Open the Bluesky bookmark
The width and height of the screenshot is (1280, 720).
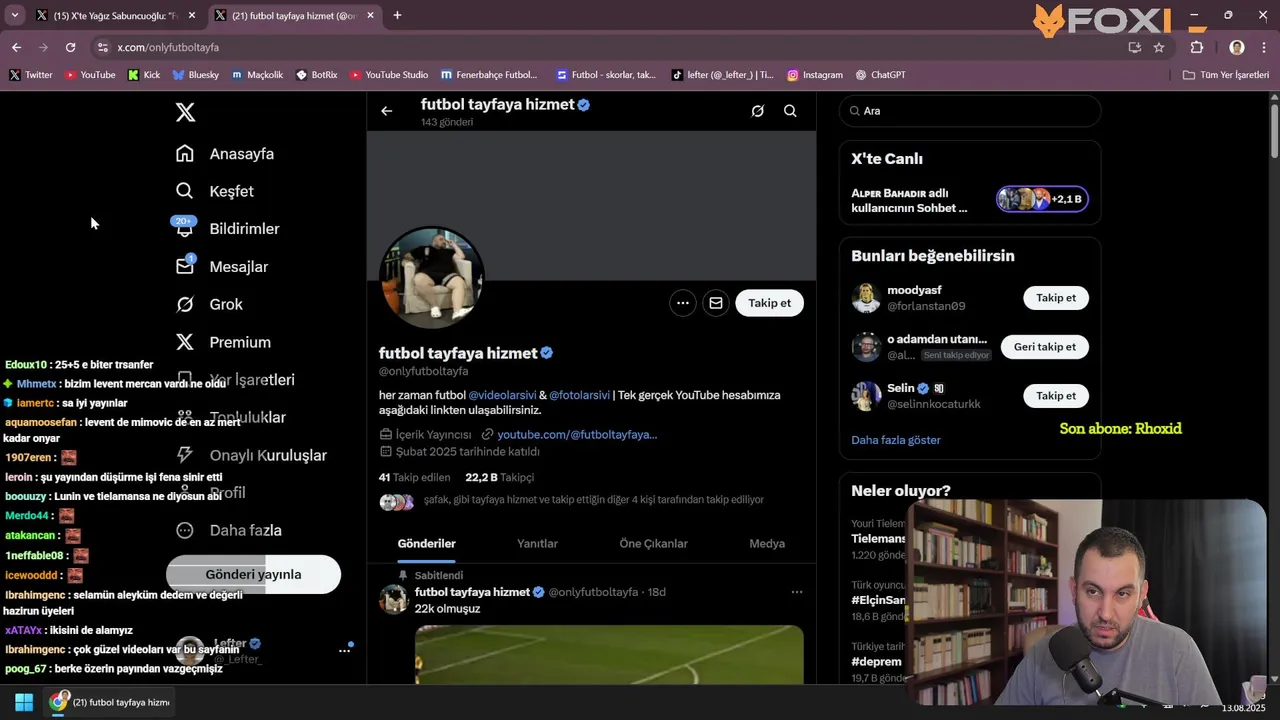click(x=196, y=75)
